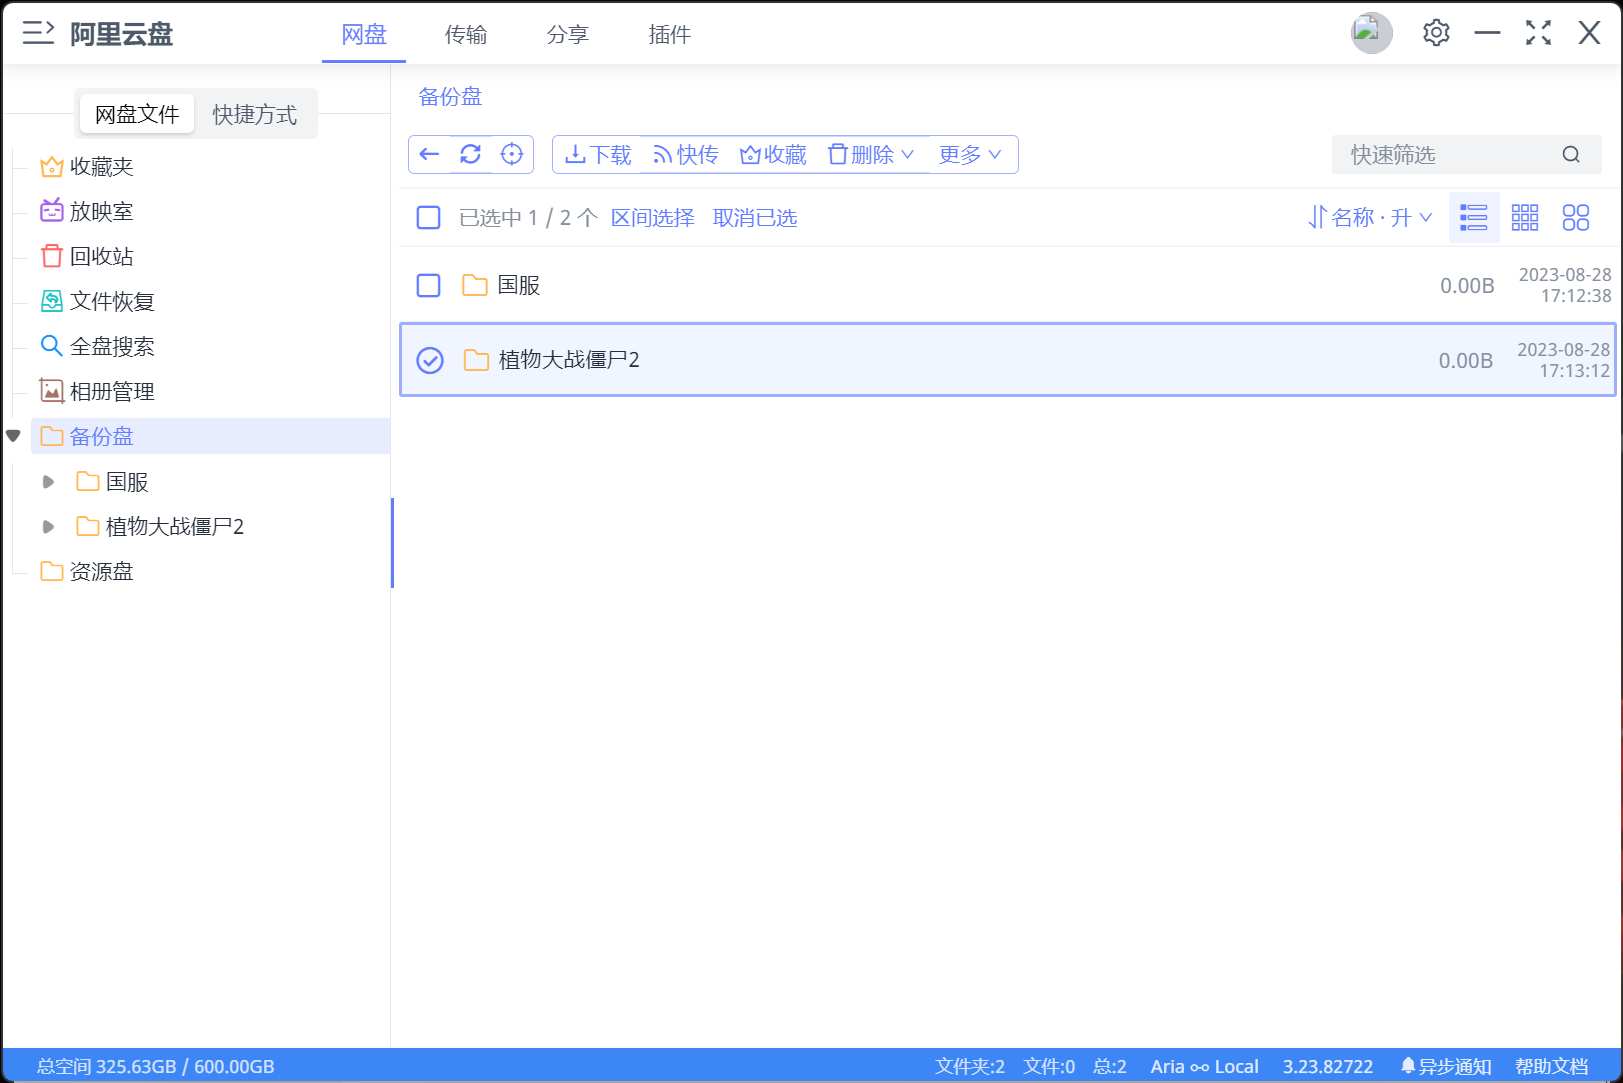Image resolution: width=1623 pixels, height=1083 pixels.
Task: Click the locate target icon in the toolbar
Action: [x=512, y=154]
